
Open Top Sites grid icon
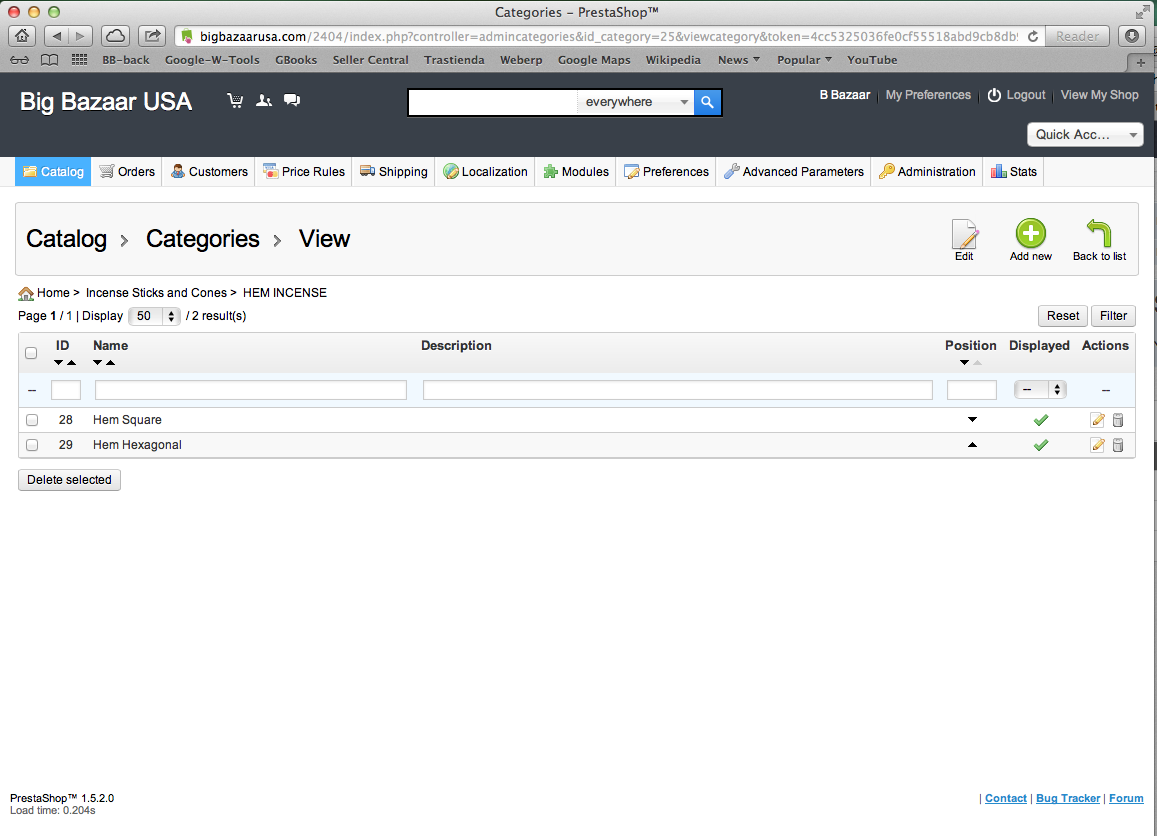tap(79, 60)
